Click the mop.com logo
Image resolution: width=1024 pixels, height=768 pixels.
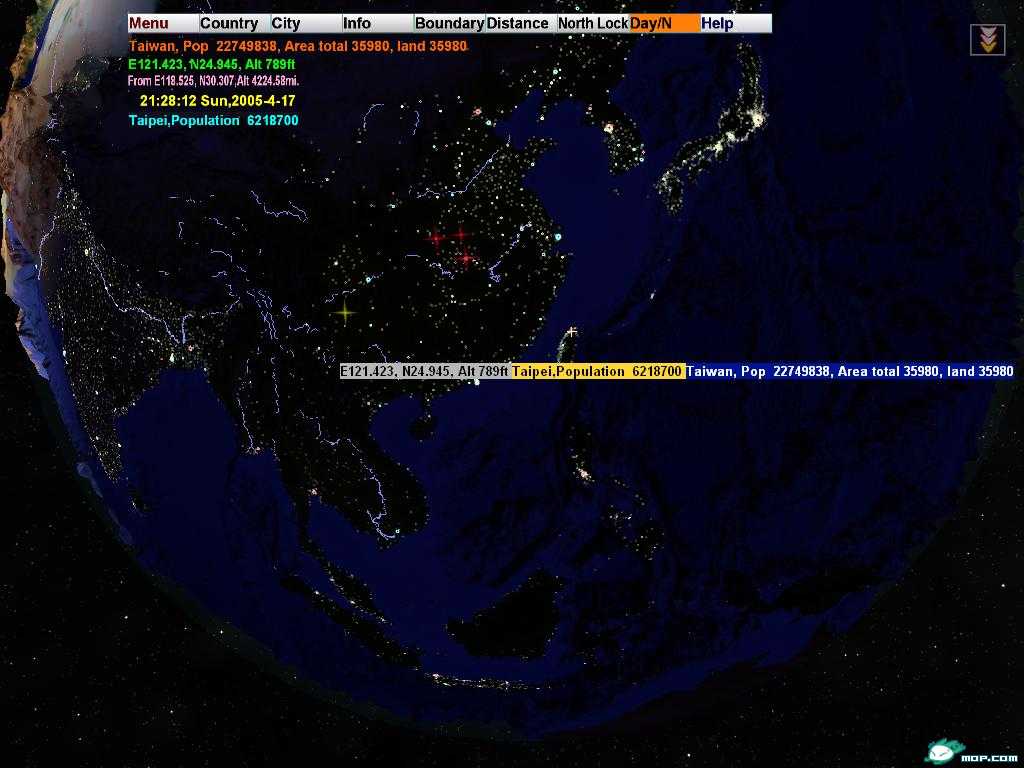971,752
